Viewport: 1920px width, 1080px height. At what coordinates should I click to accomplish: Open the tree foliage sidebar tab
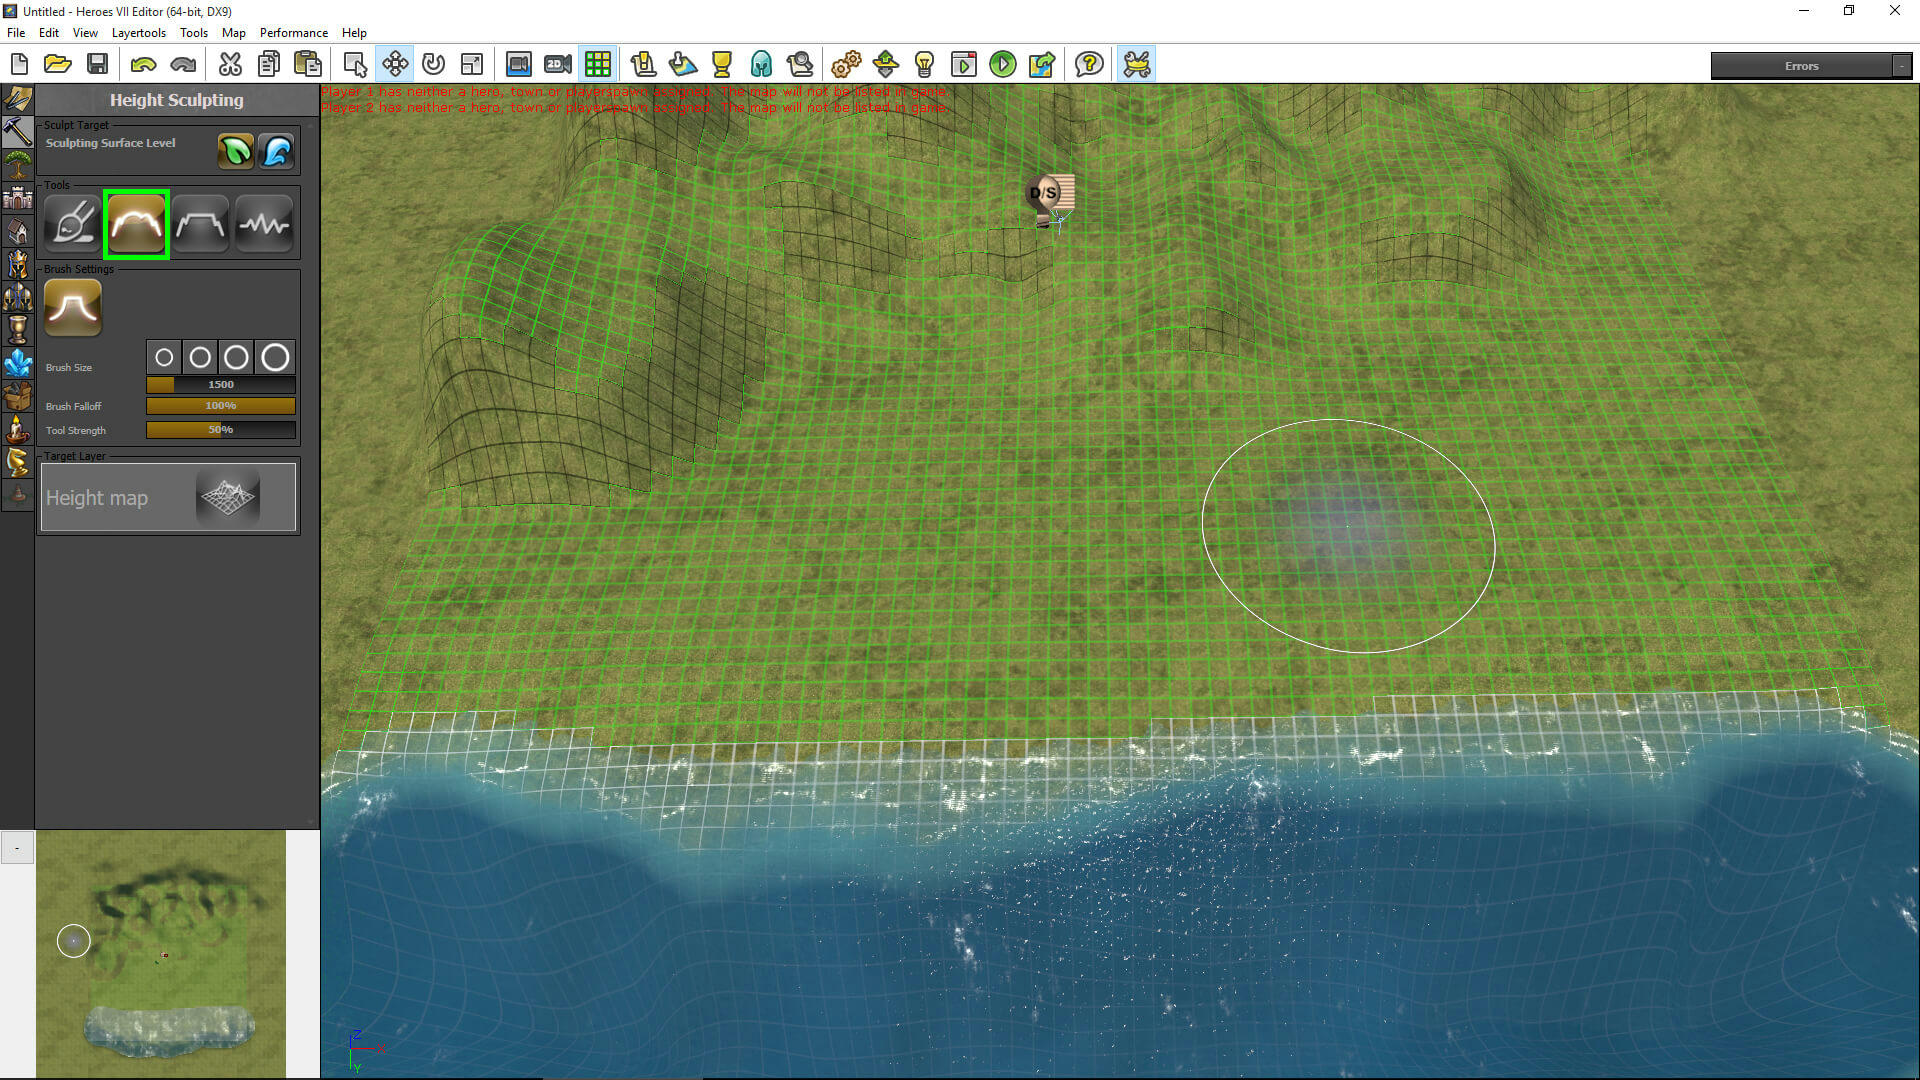pos(17,164)
